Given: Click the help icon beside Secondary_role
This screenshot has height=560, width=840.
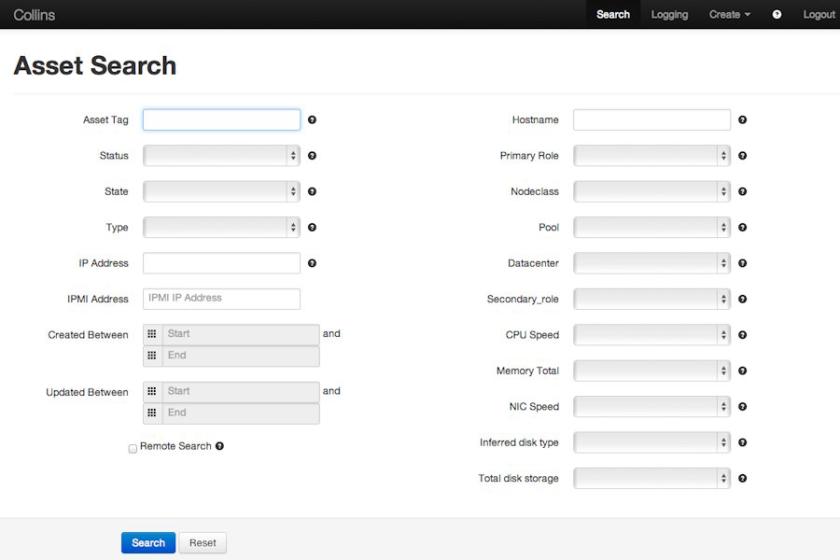Looking at the screenshot, I should 742,299.
